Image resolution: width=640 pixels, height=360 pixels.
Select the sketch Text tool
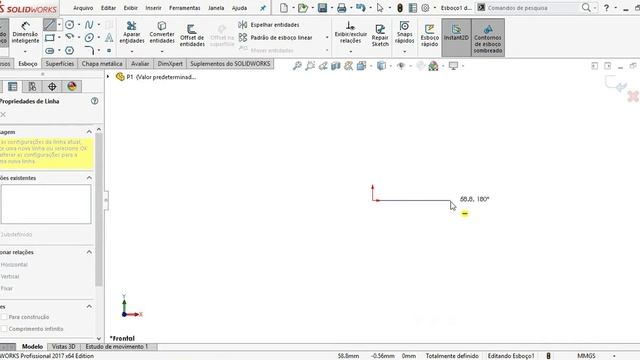pyautogui.click(x=109, y=38)
